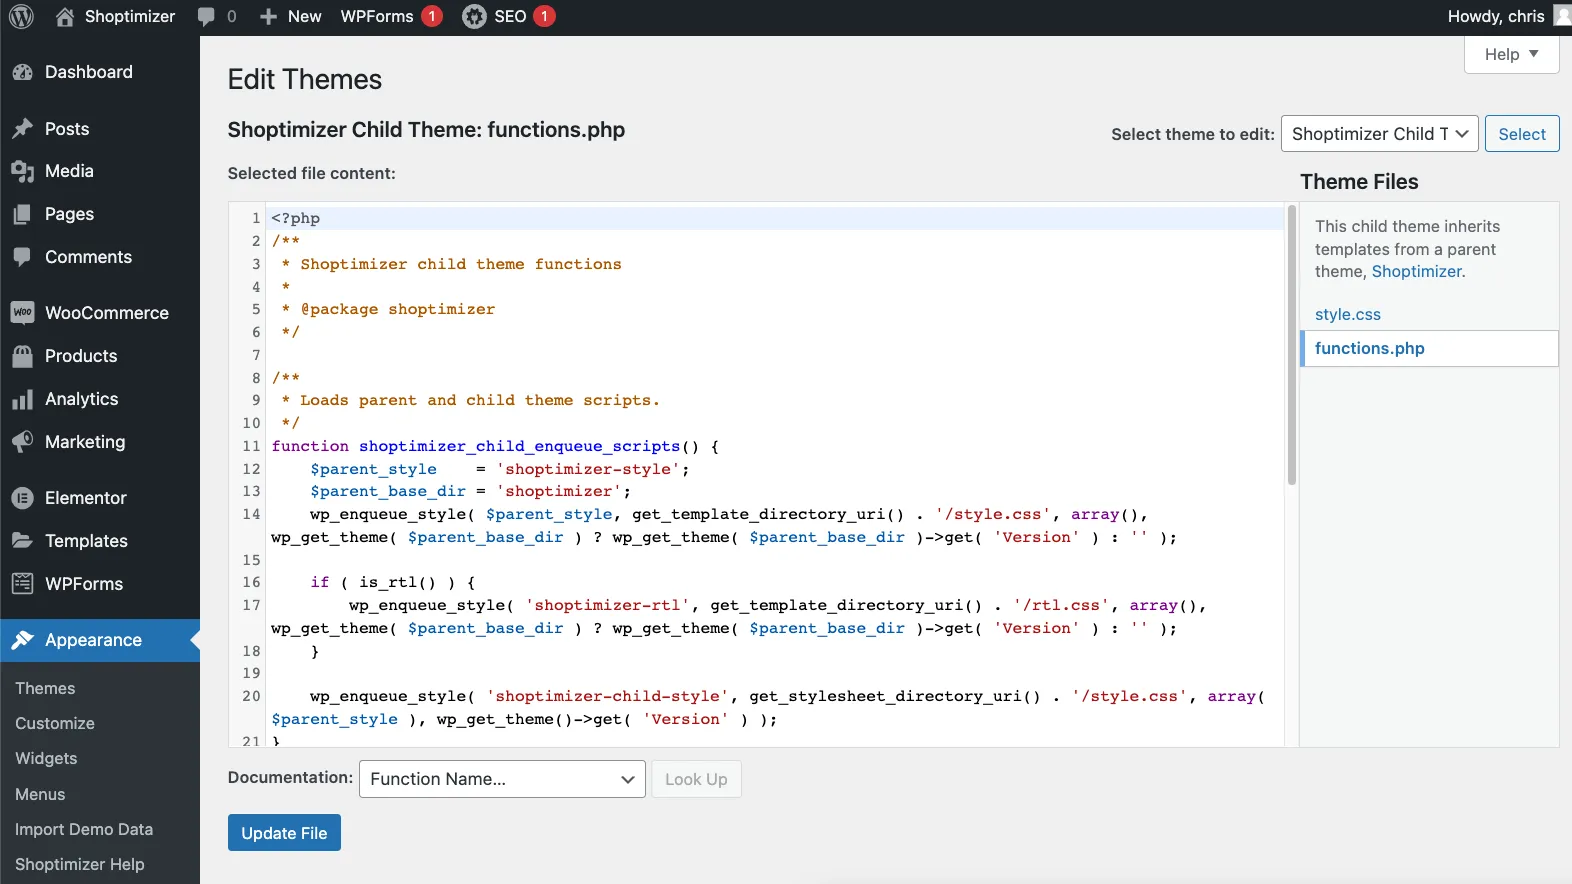Open the Themes submenu item
The height and width of the screenshot is (884, 1572).
[x=45, y=688]
